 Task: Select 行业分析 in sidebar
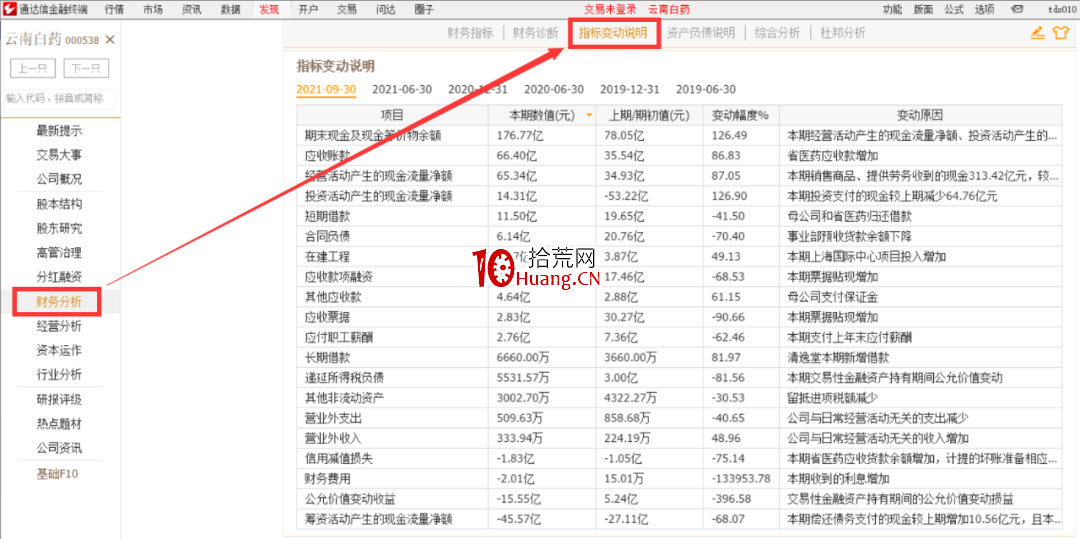coord(59,374)
